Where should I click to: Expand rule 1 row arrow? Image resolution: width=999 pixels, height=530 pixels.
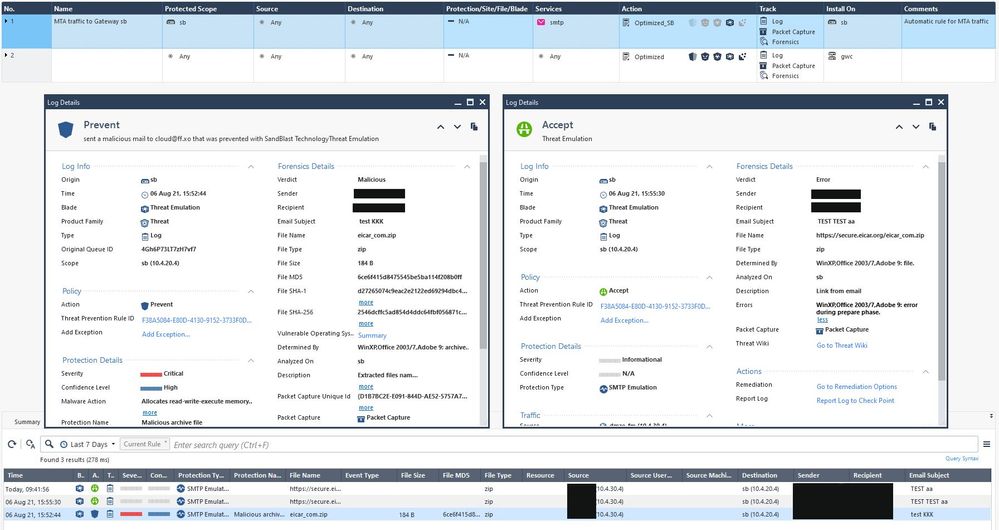coord(6,21)
